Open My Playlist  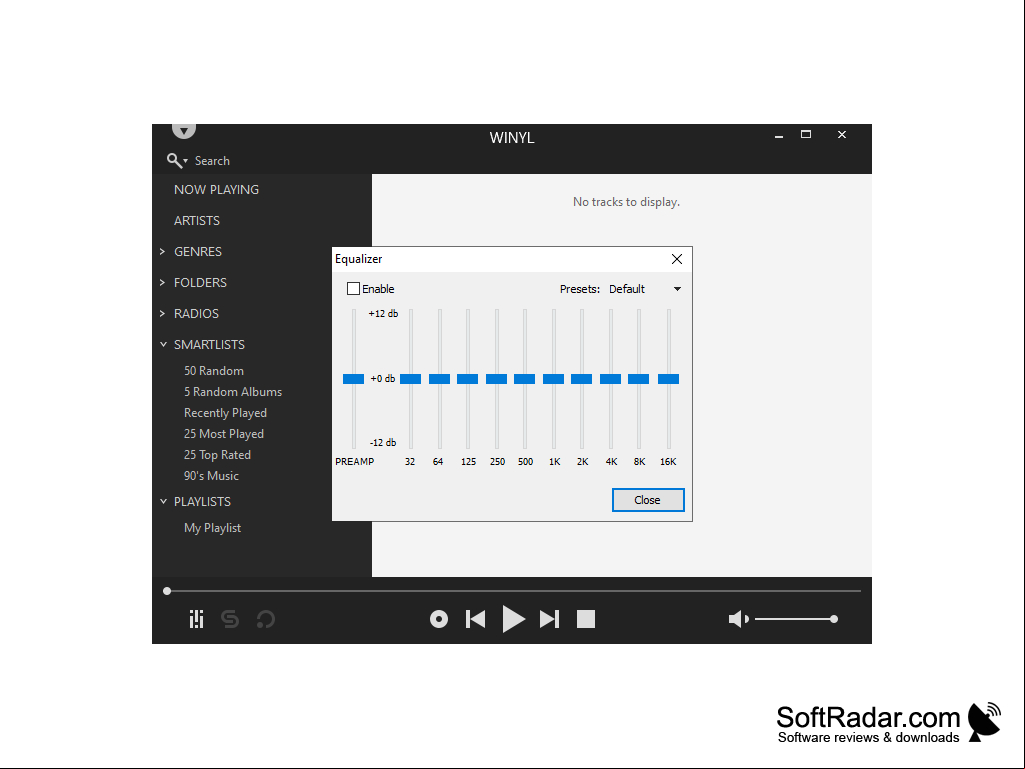pyautogui.click(x=212, y=528)
